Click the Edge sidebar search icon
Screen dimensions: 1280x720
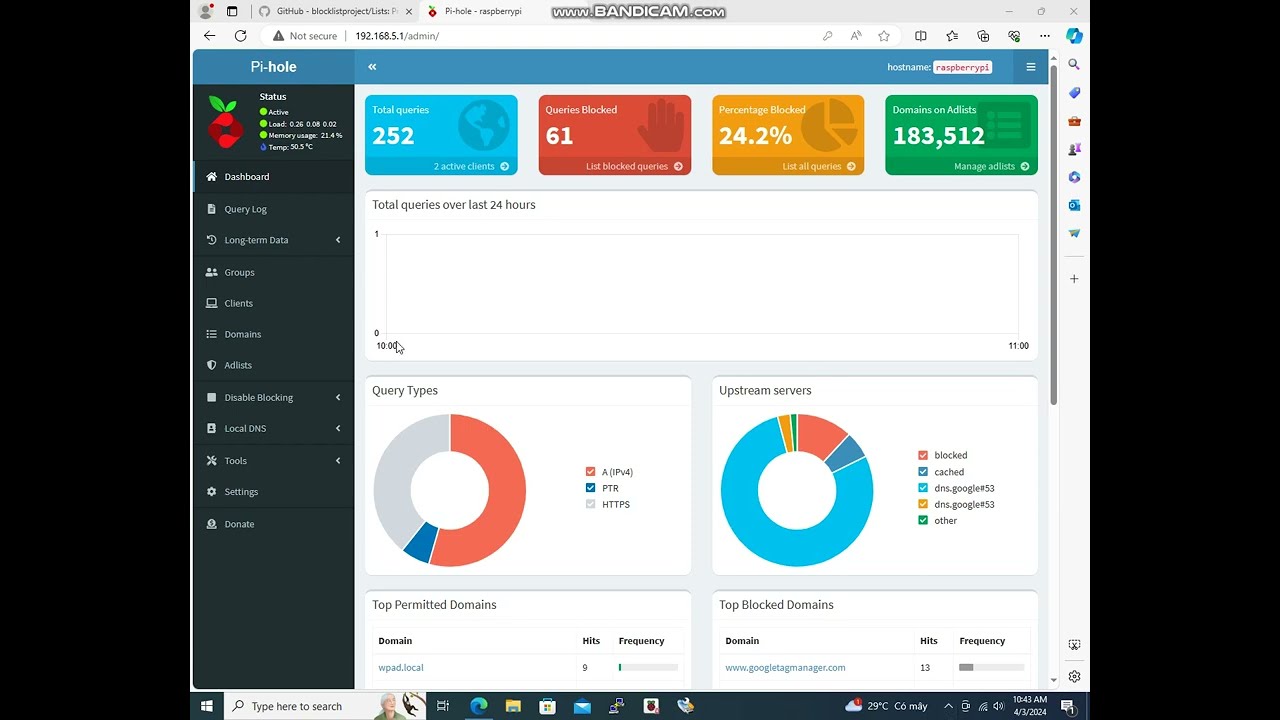(1074, 64)
